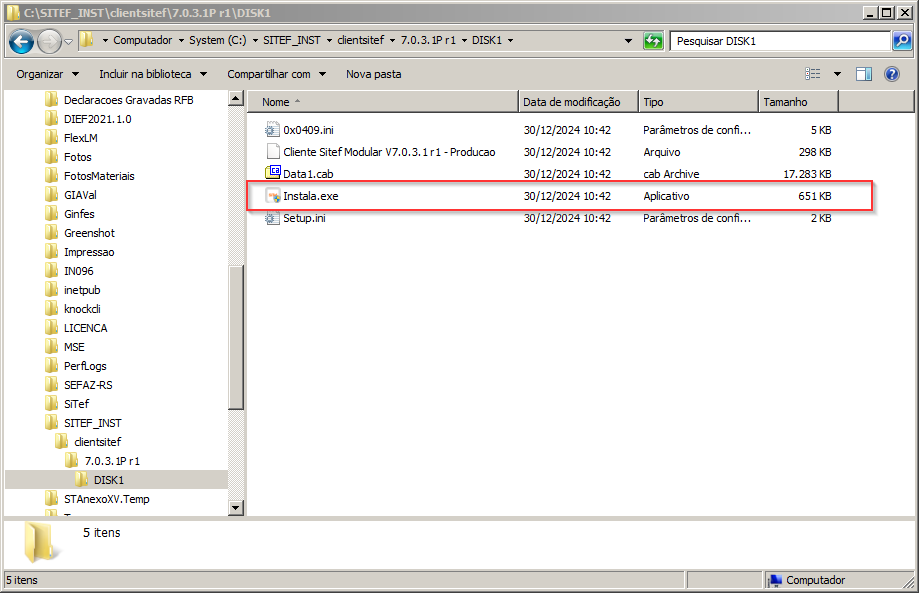Select the clientsitef tree folder

click(x=97, y=442)
